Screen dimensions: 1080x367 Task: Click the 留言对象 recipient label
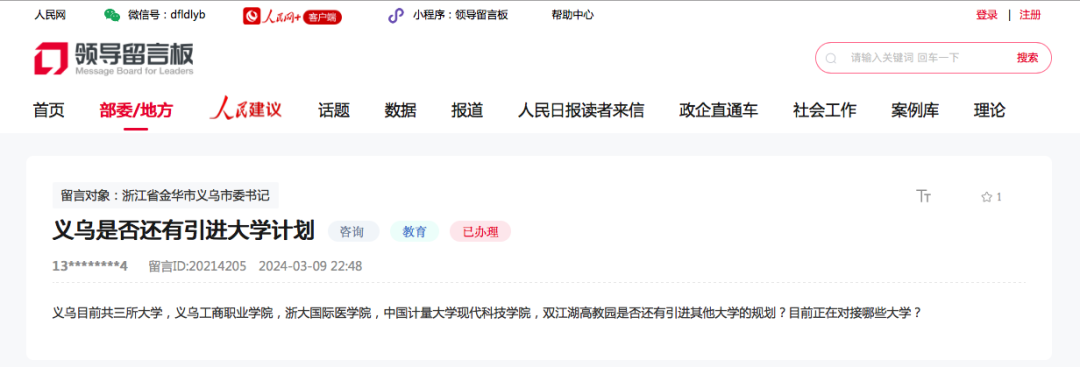tap(165, 196)
